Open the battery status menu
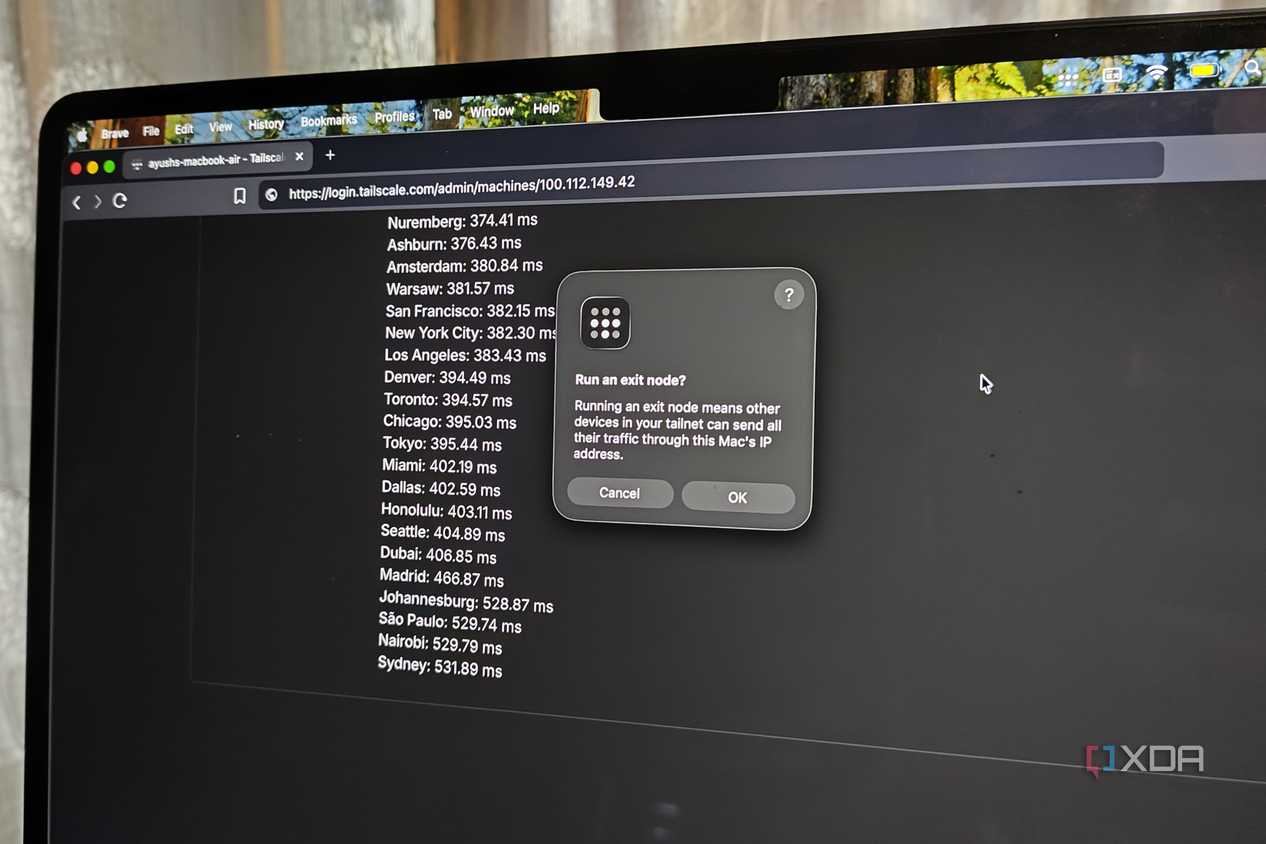Image resolution: width=1266 pixels, height=844 pixels. point(1204,71)
